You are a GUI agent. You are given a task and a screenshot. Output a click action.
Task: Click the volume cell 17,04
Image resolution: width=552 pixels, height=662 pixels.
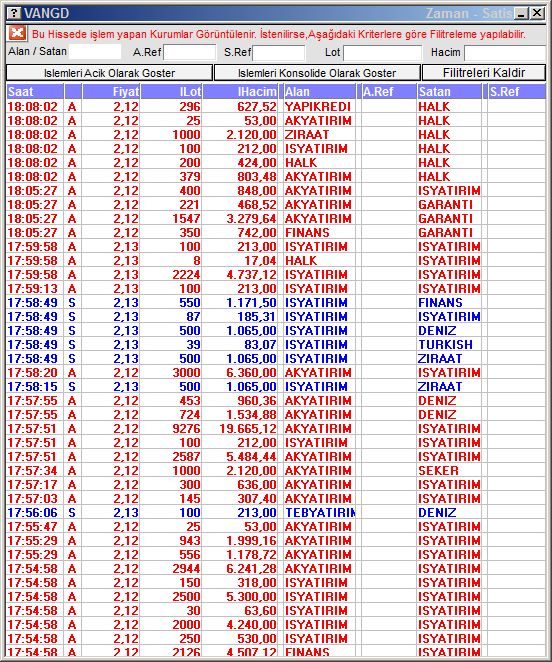coord(240,260)
